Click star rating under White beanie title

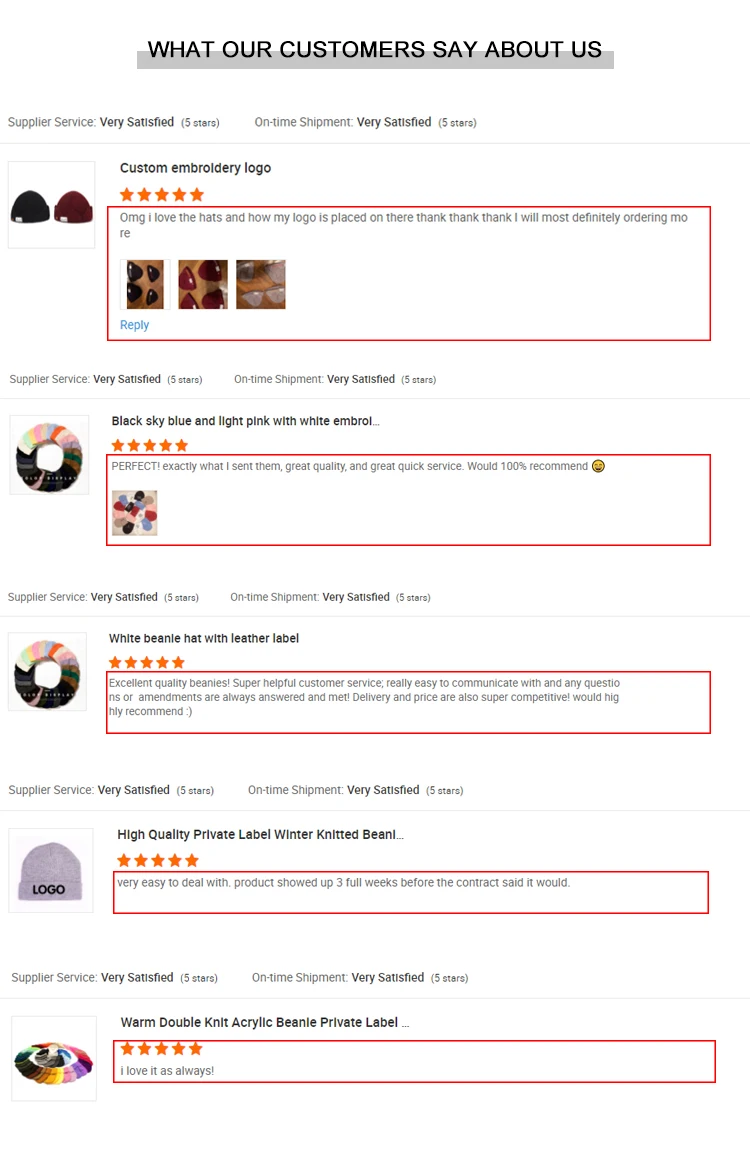pos(146,662)
